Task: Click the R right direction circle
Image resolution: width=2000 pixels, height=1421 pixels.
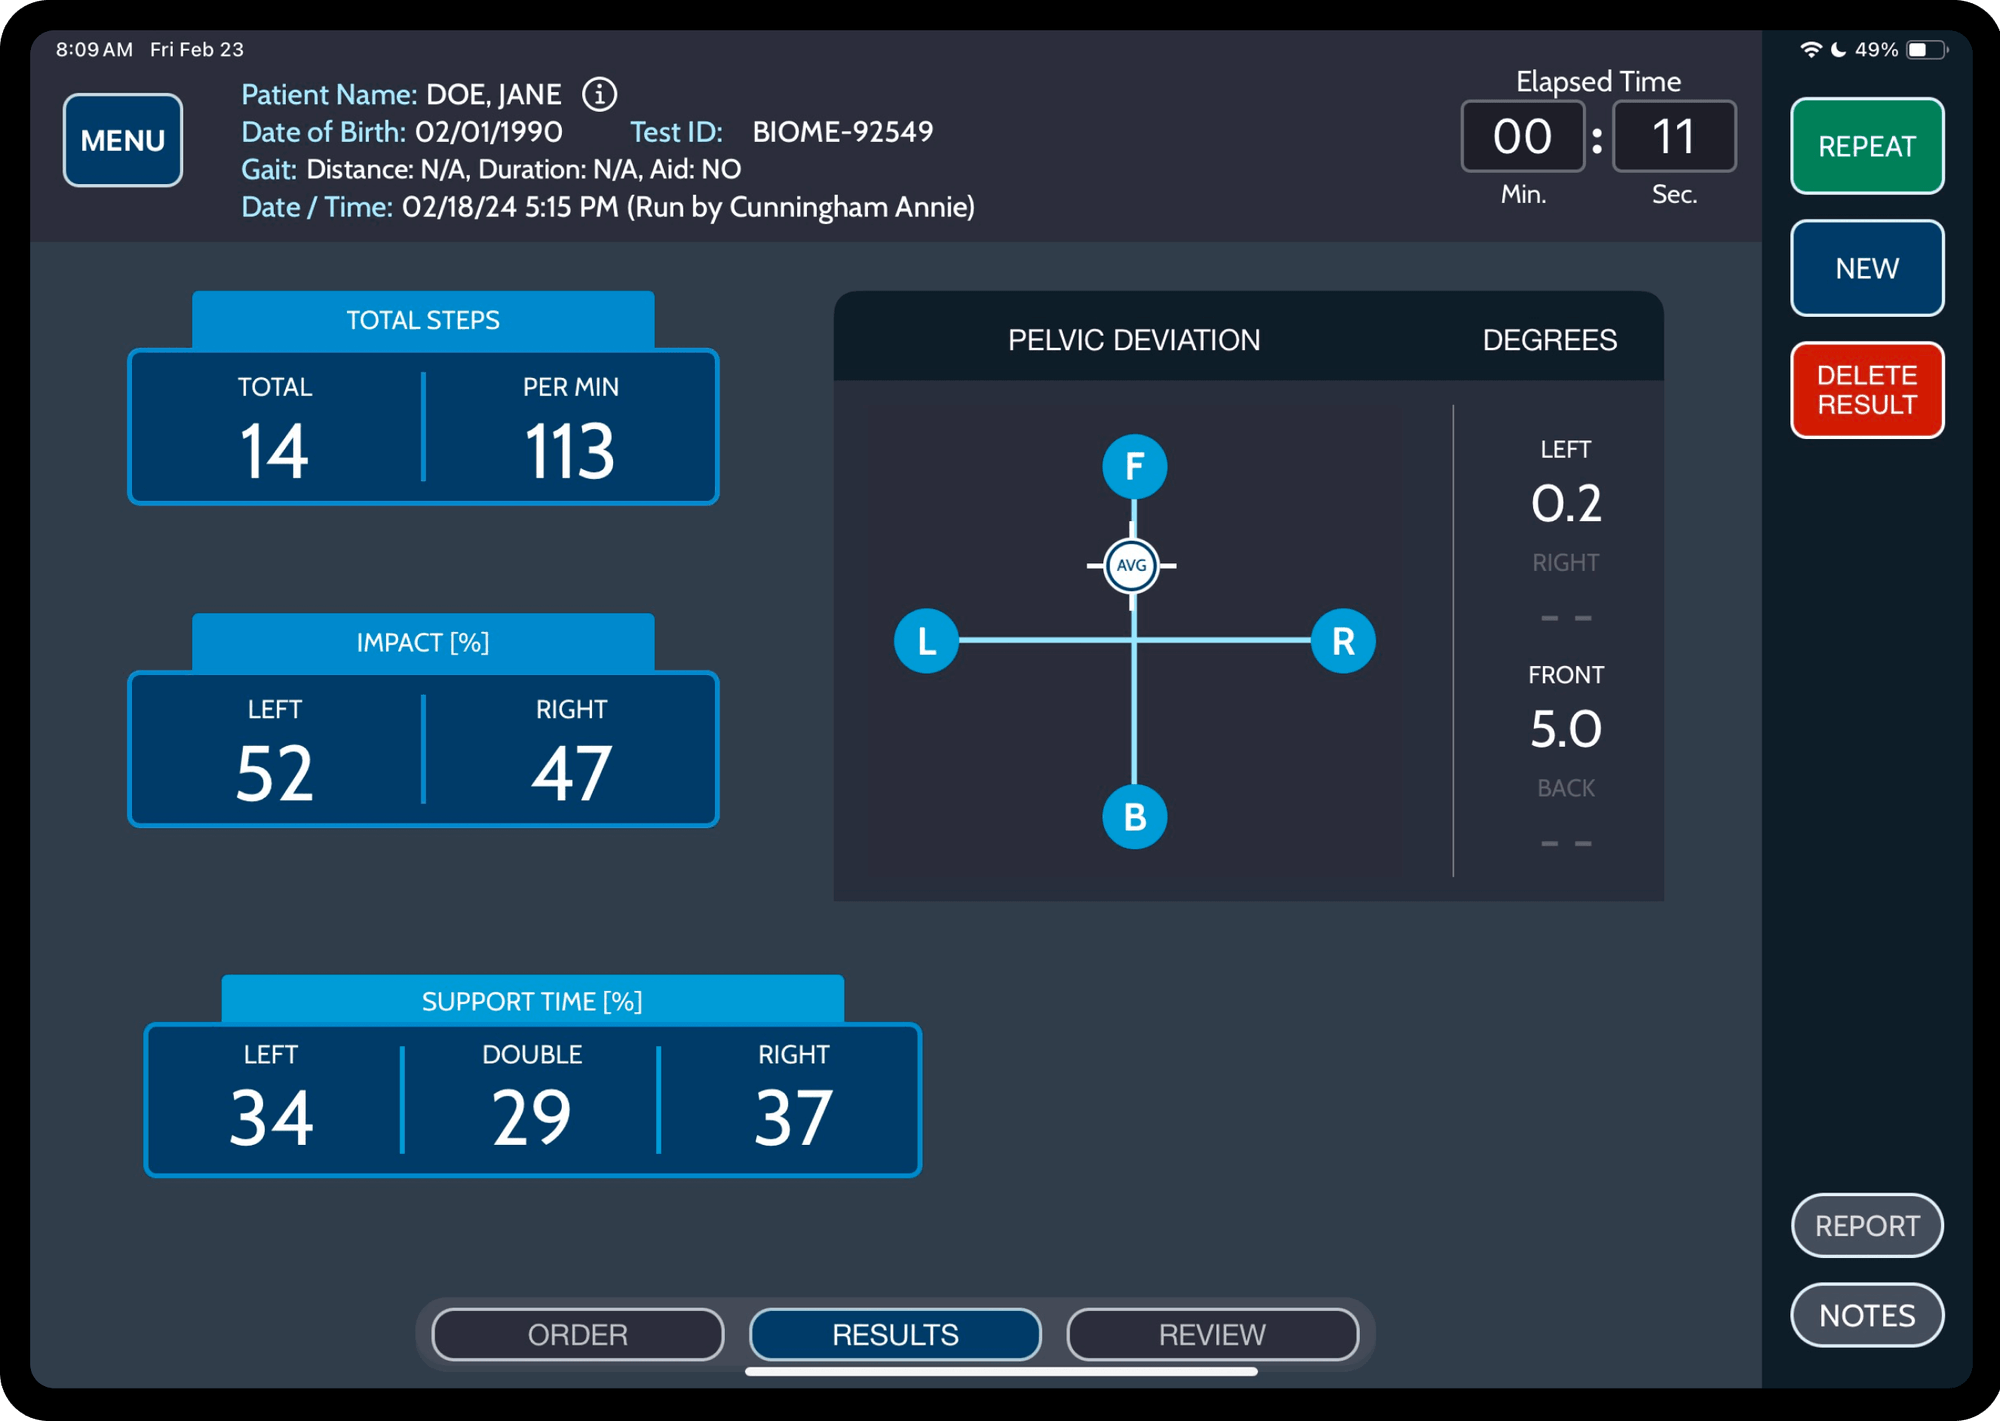Action: pos(1343,641)
